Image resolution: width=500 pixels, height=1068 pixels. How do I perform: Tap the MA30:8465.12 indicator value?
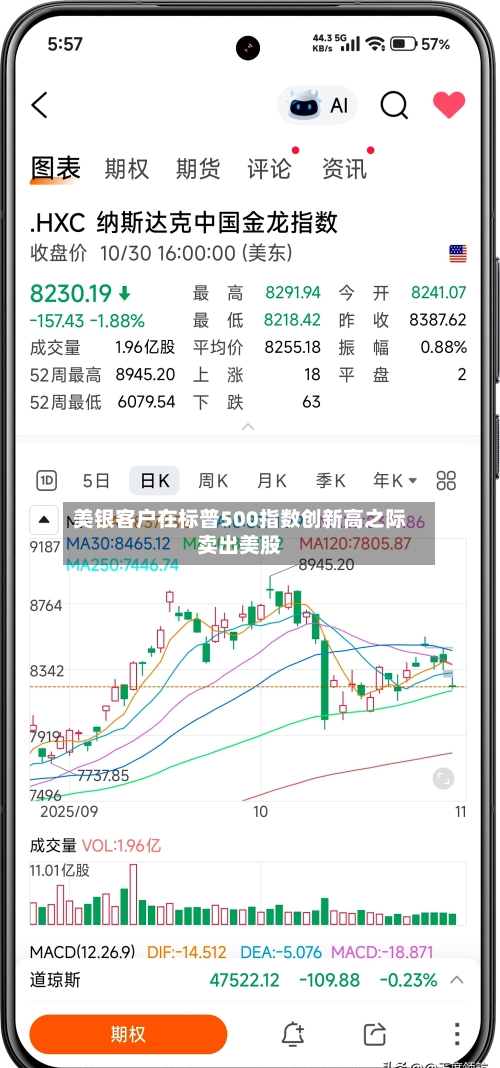[118, 544]
